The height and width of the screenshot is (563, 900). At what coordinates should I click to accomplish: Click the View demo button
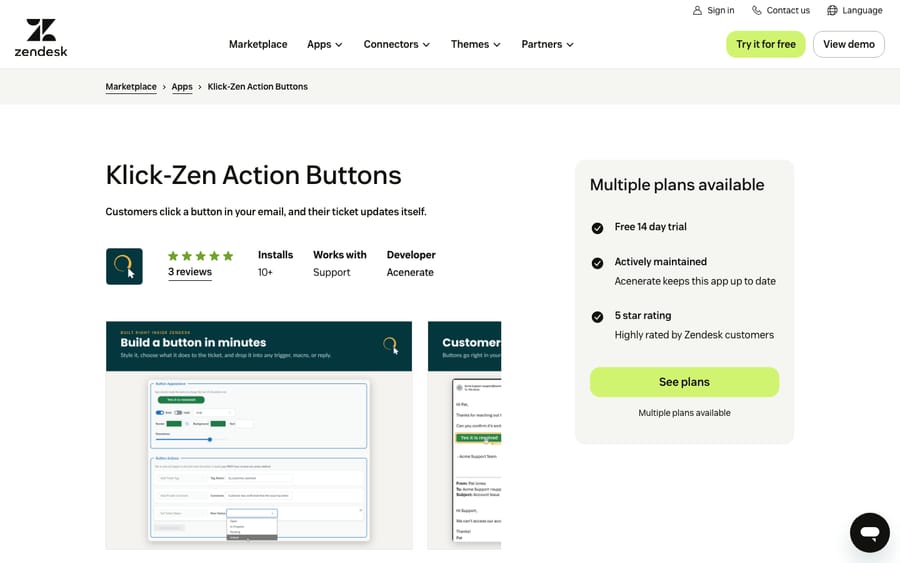coord(849,44)
